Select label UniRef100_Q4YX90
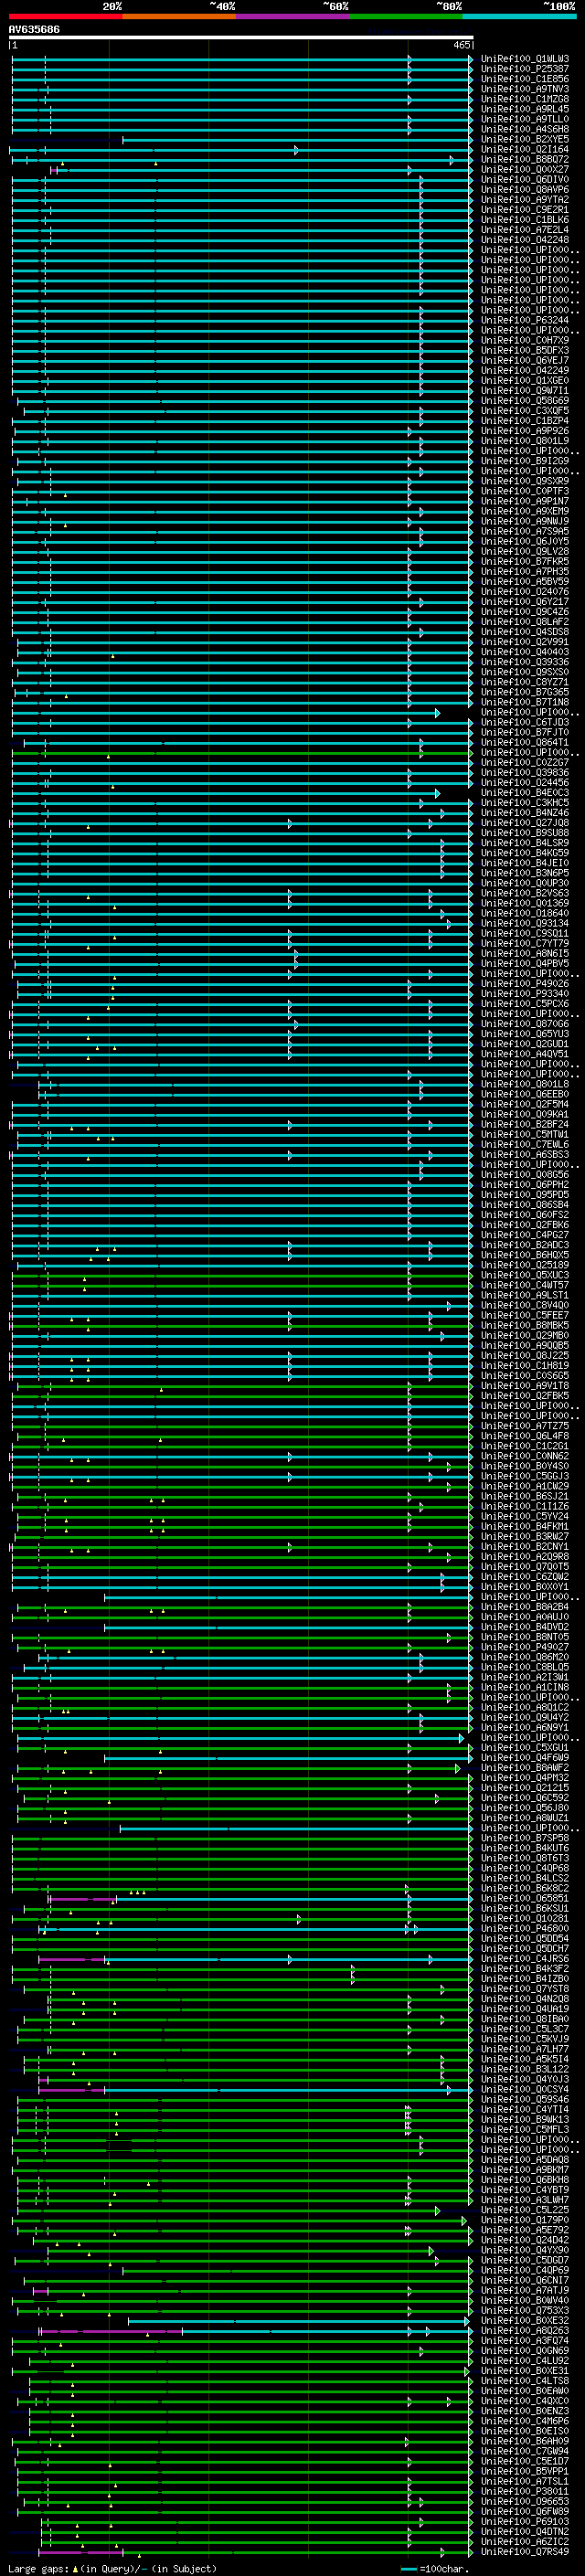 click(525, 2249)
